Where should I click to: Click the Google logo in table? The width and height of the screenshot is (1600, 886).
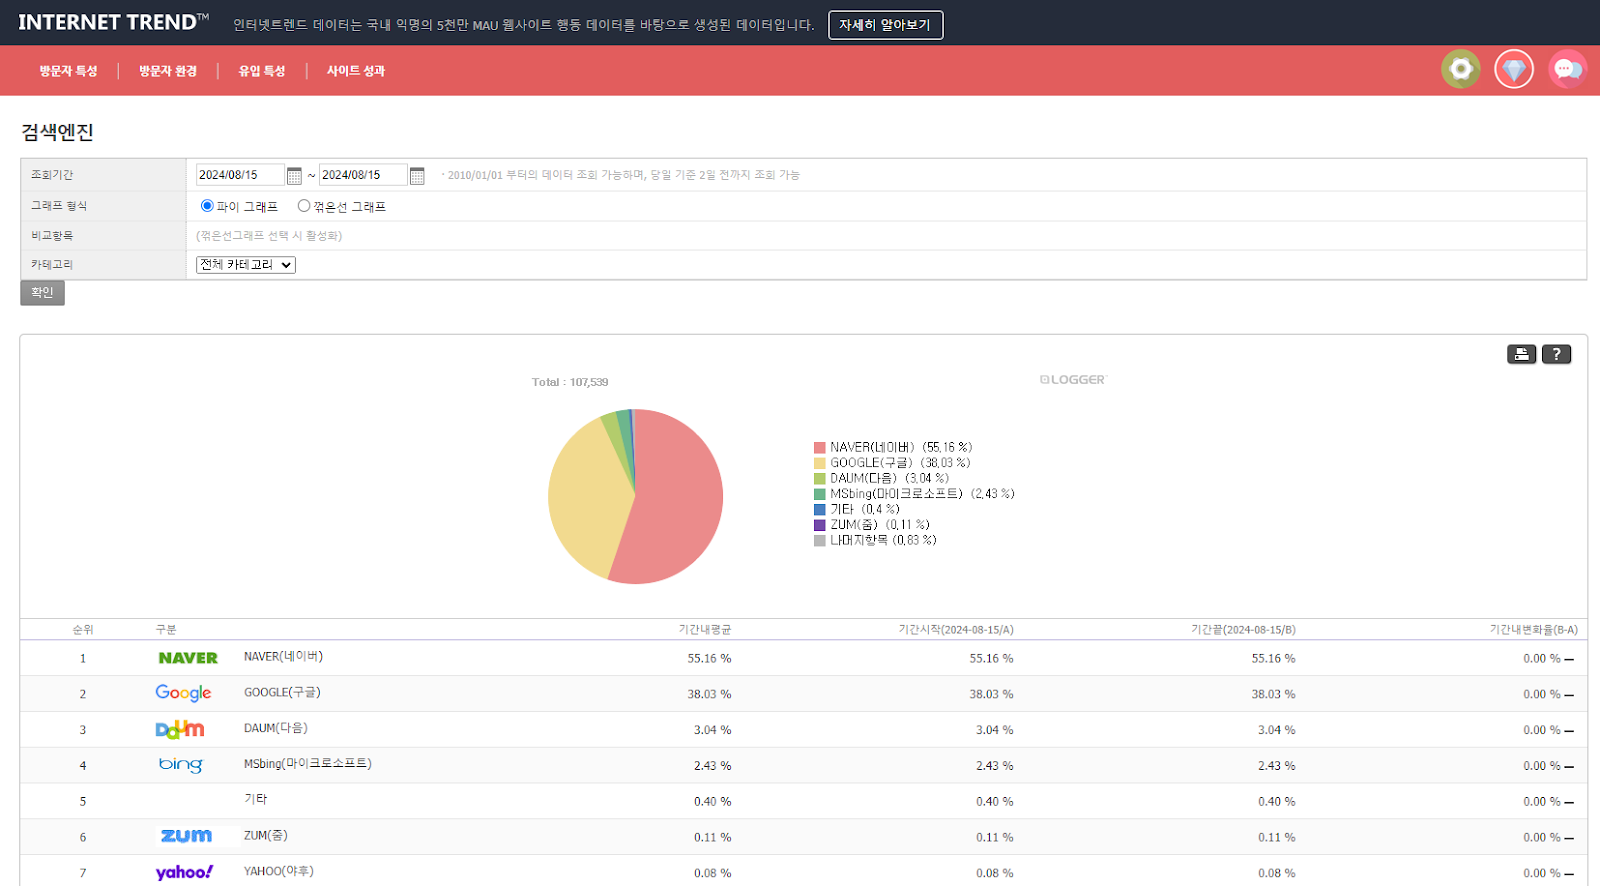pos(183,693)
